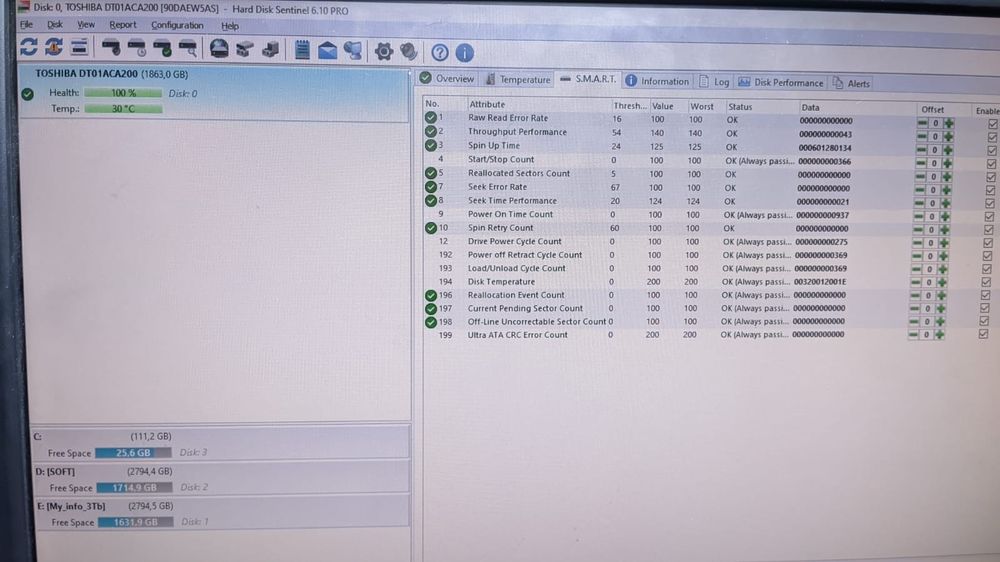
Task: Select the Current Pending Sector Count row
Action: click(705, 308)
